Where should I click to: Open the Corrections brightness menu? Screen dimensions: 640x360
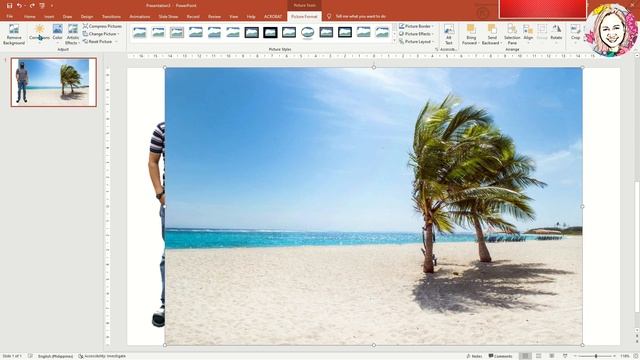click(39, 34)
